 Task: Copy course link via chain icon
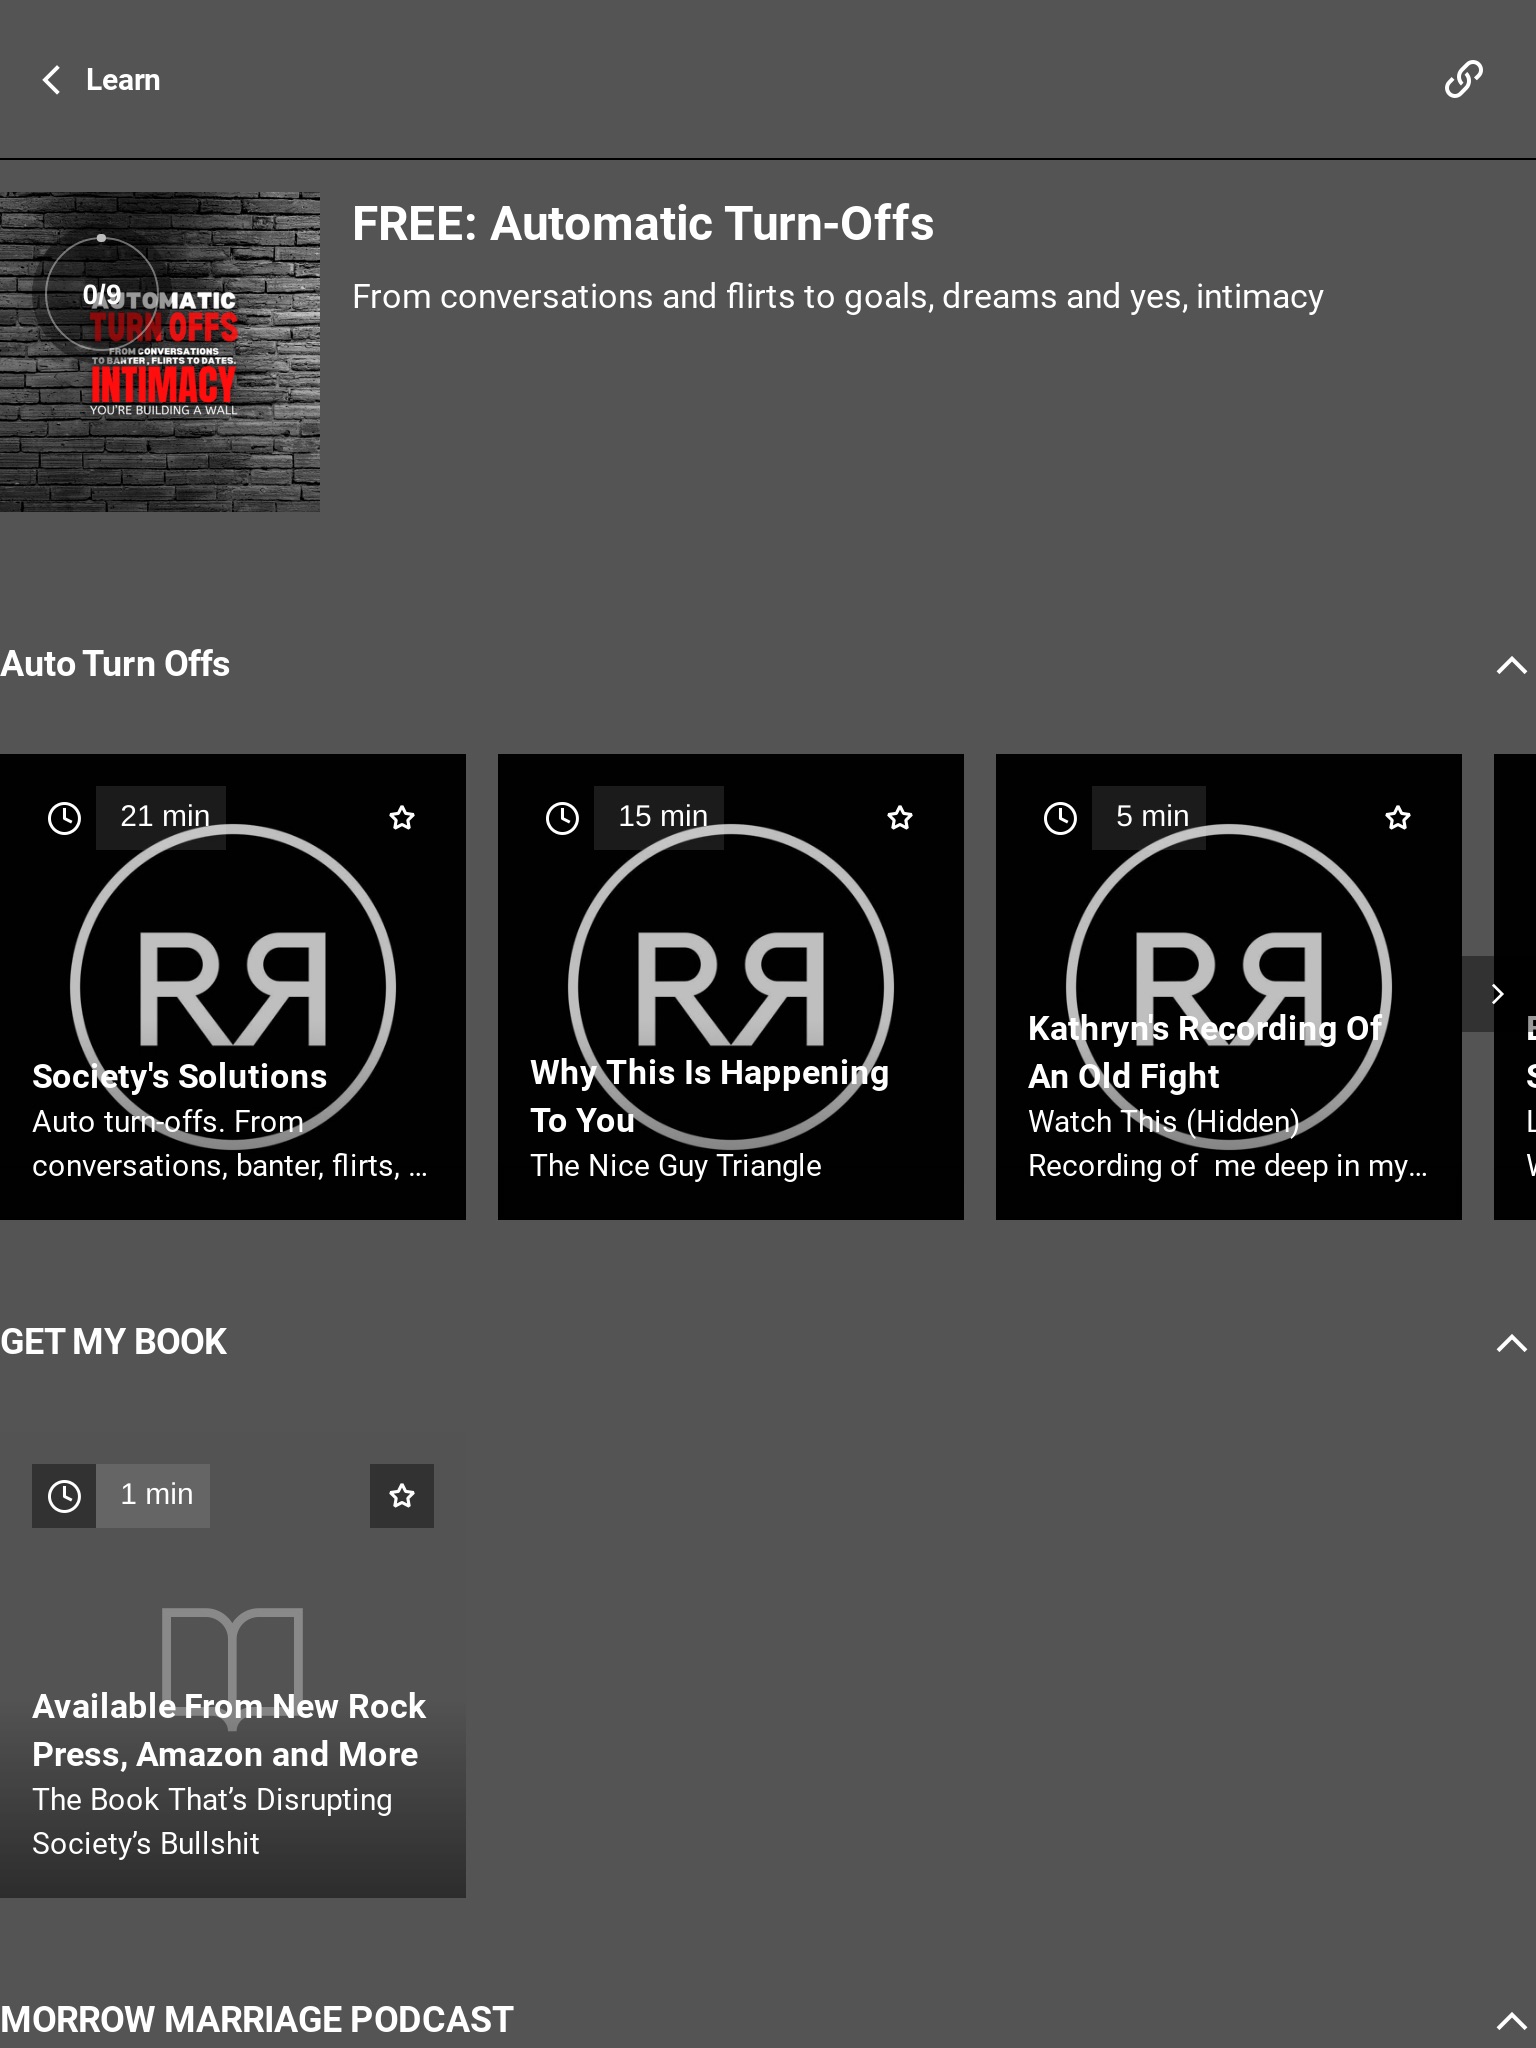(x=1463, y=80)
